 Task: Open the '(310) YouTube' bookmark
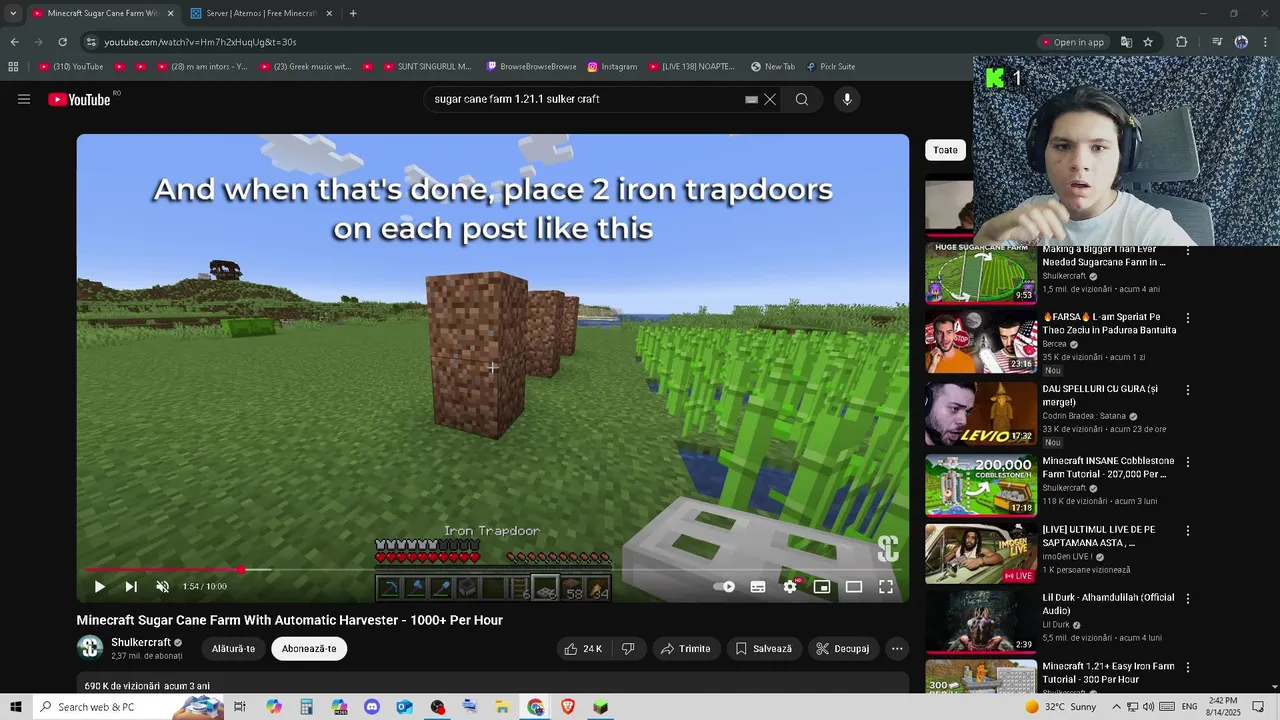pyautogui.click(x=71, y=67)
